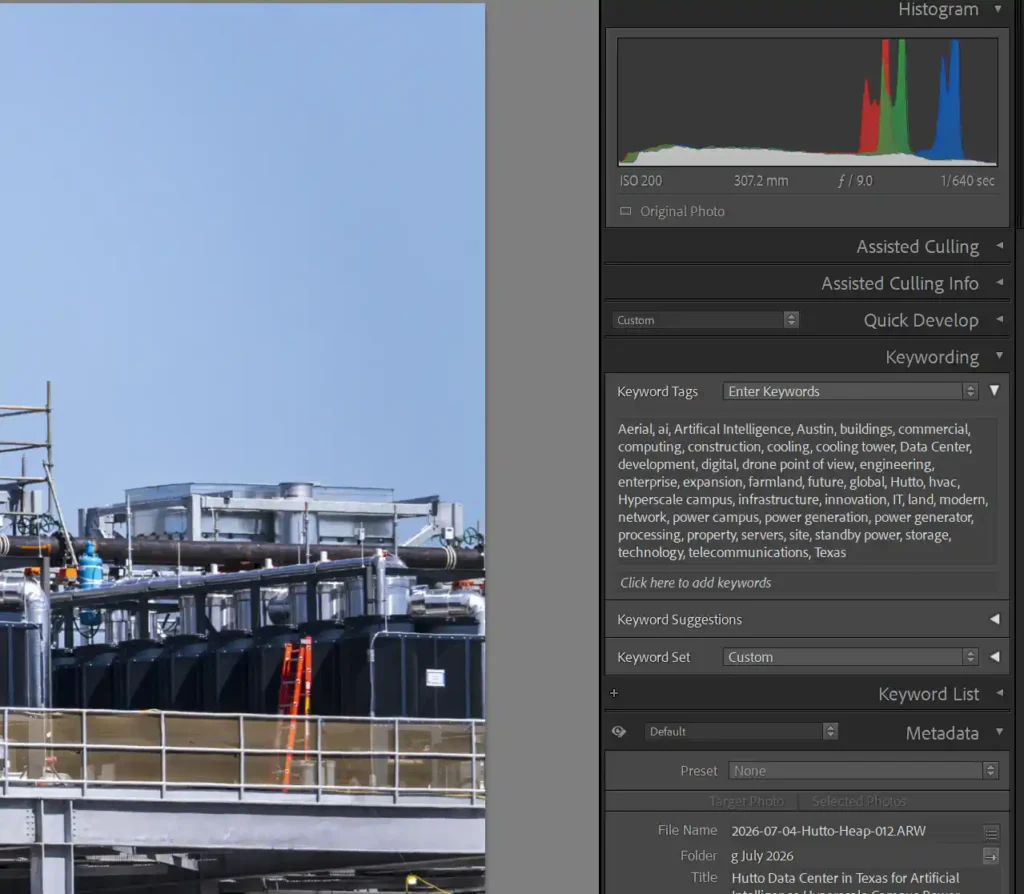1024x894 pixels.
Task: Click the Folder value g July 2026
Action: 762,855
